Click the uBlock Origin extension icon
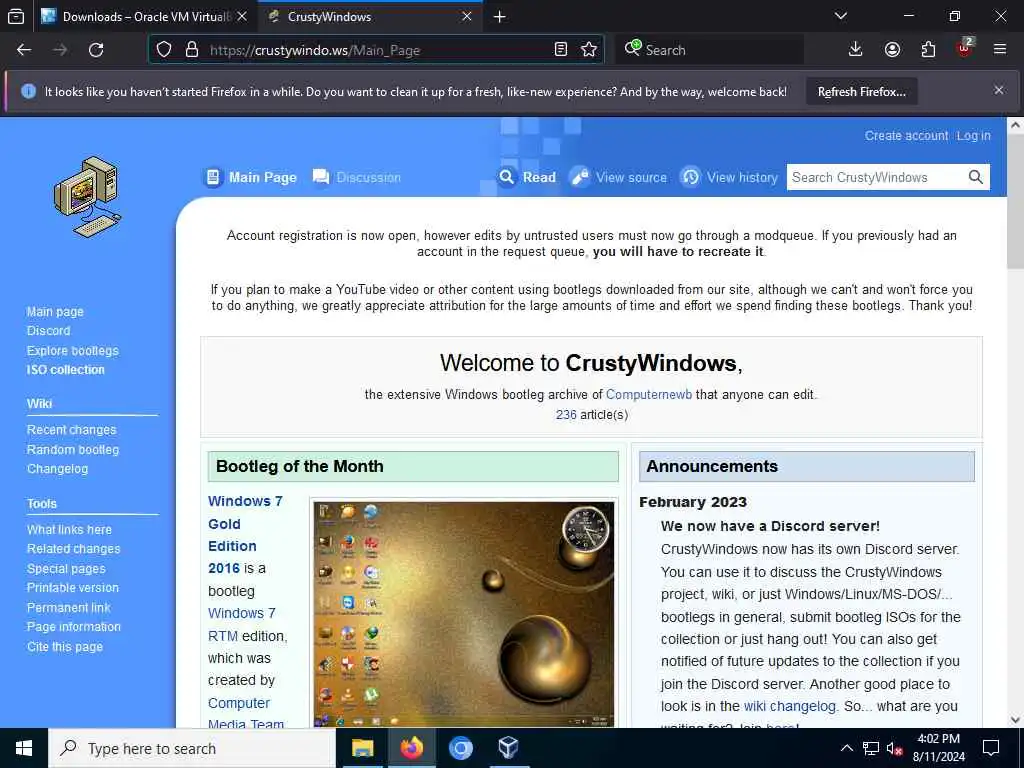1024x768 pixels. (x=965, y=48)
